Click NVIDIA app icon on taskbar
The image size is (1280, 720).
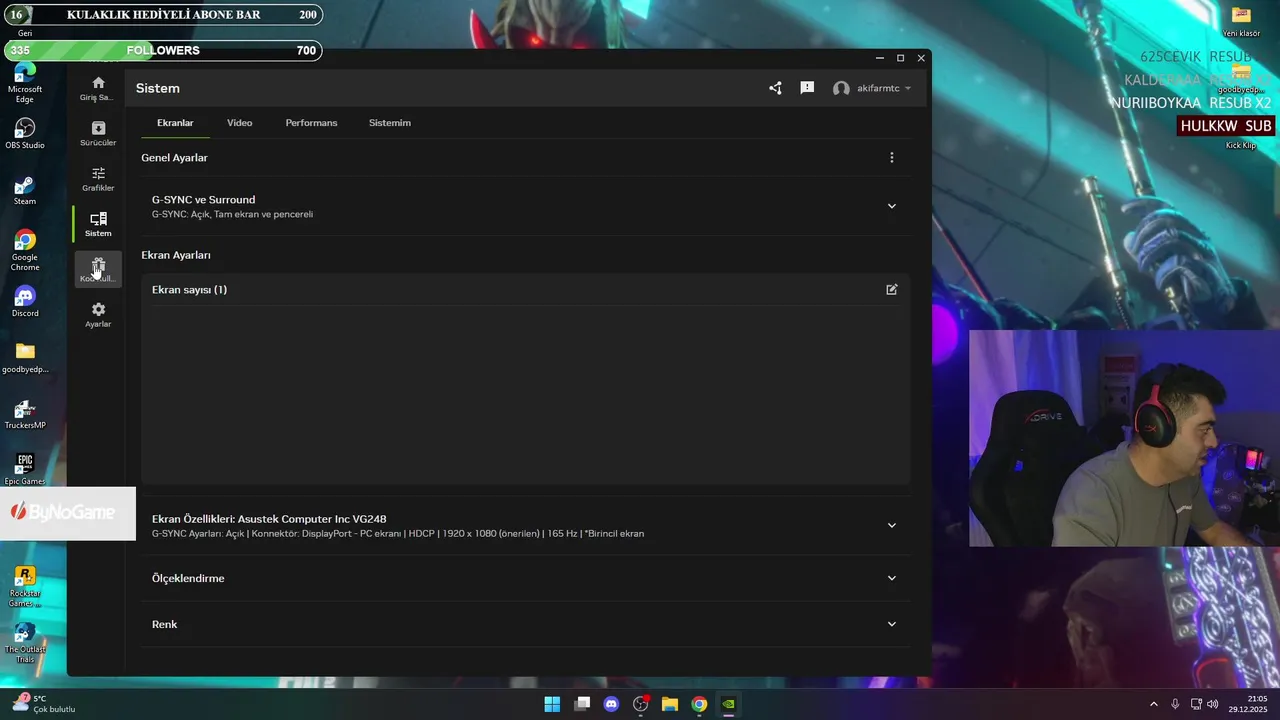[729, 704]
